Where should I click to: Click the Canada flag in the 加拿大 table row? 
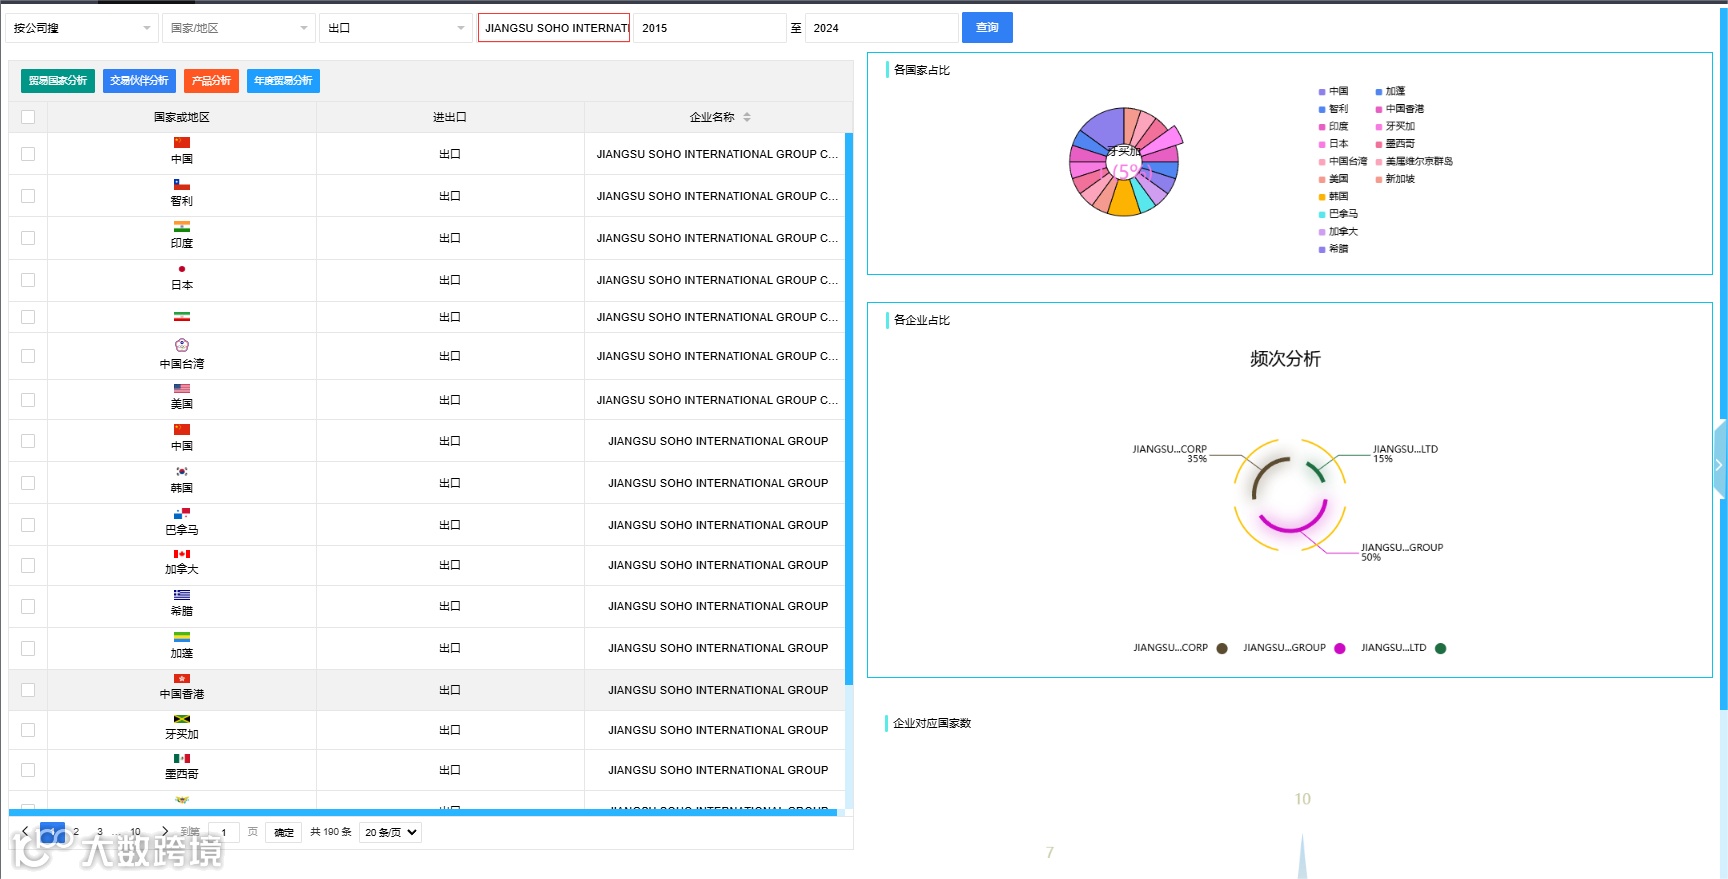[x=181, y=554]
